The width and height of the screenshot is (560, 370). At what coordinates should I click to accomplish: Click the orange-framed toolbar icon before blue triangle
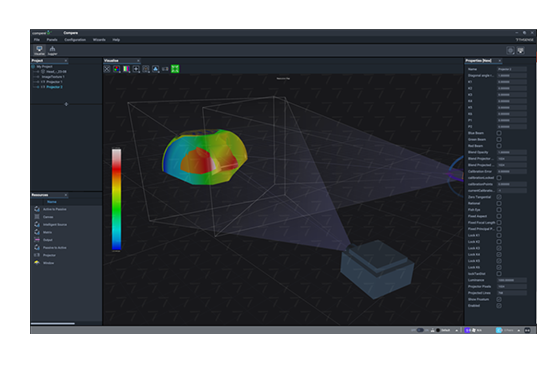click(x=146, y=69)
